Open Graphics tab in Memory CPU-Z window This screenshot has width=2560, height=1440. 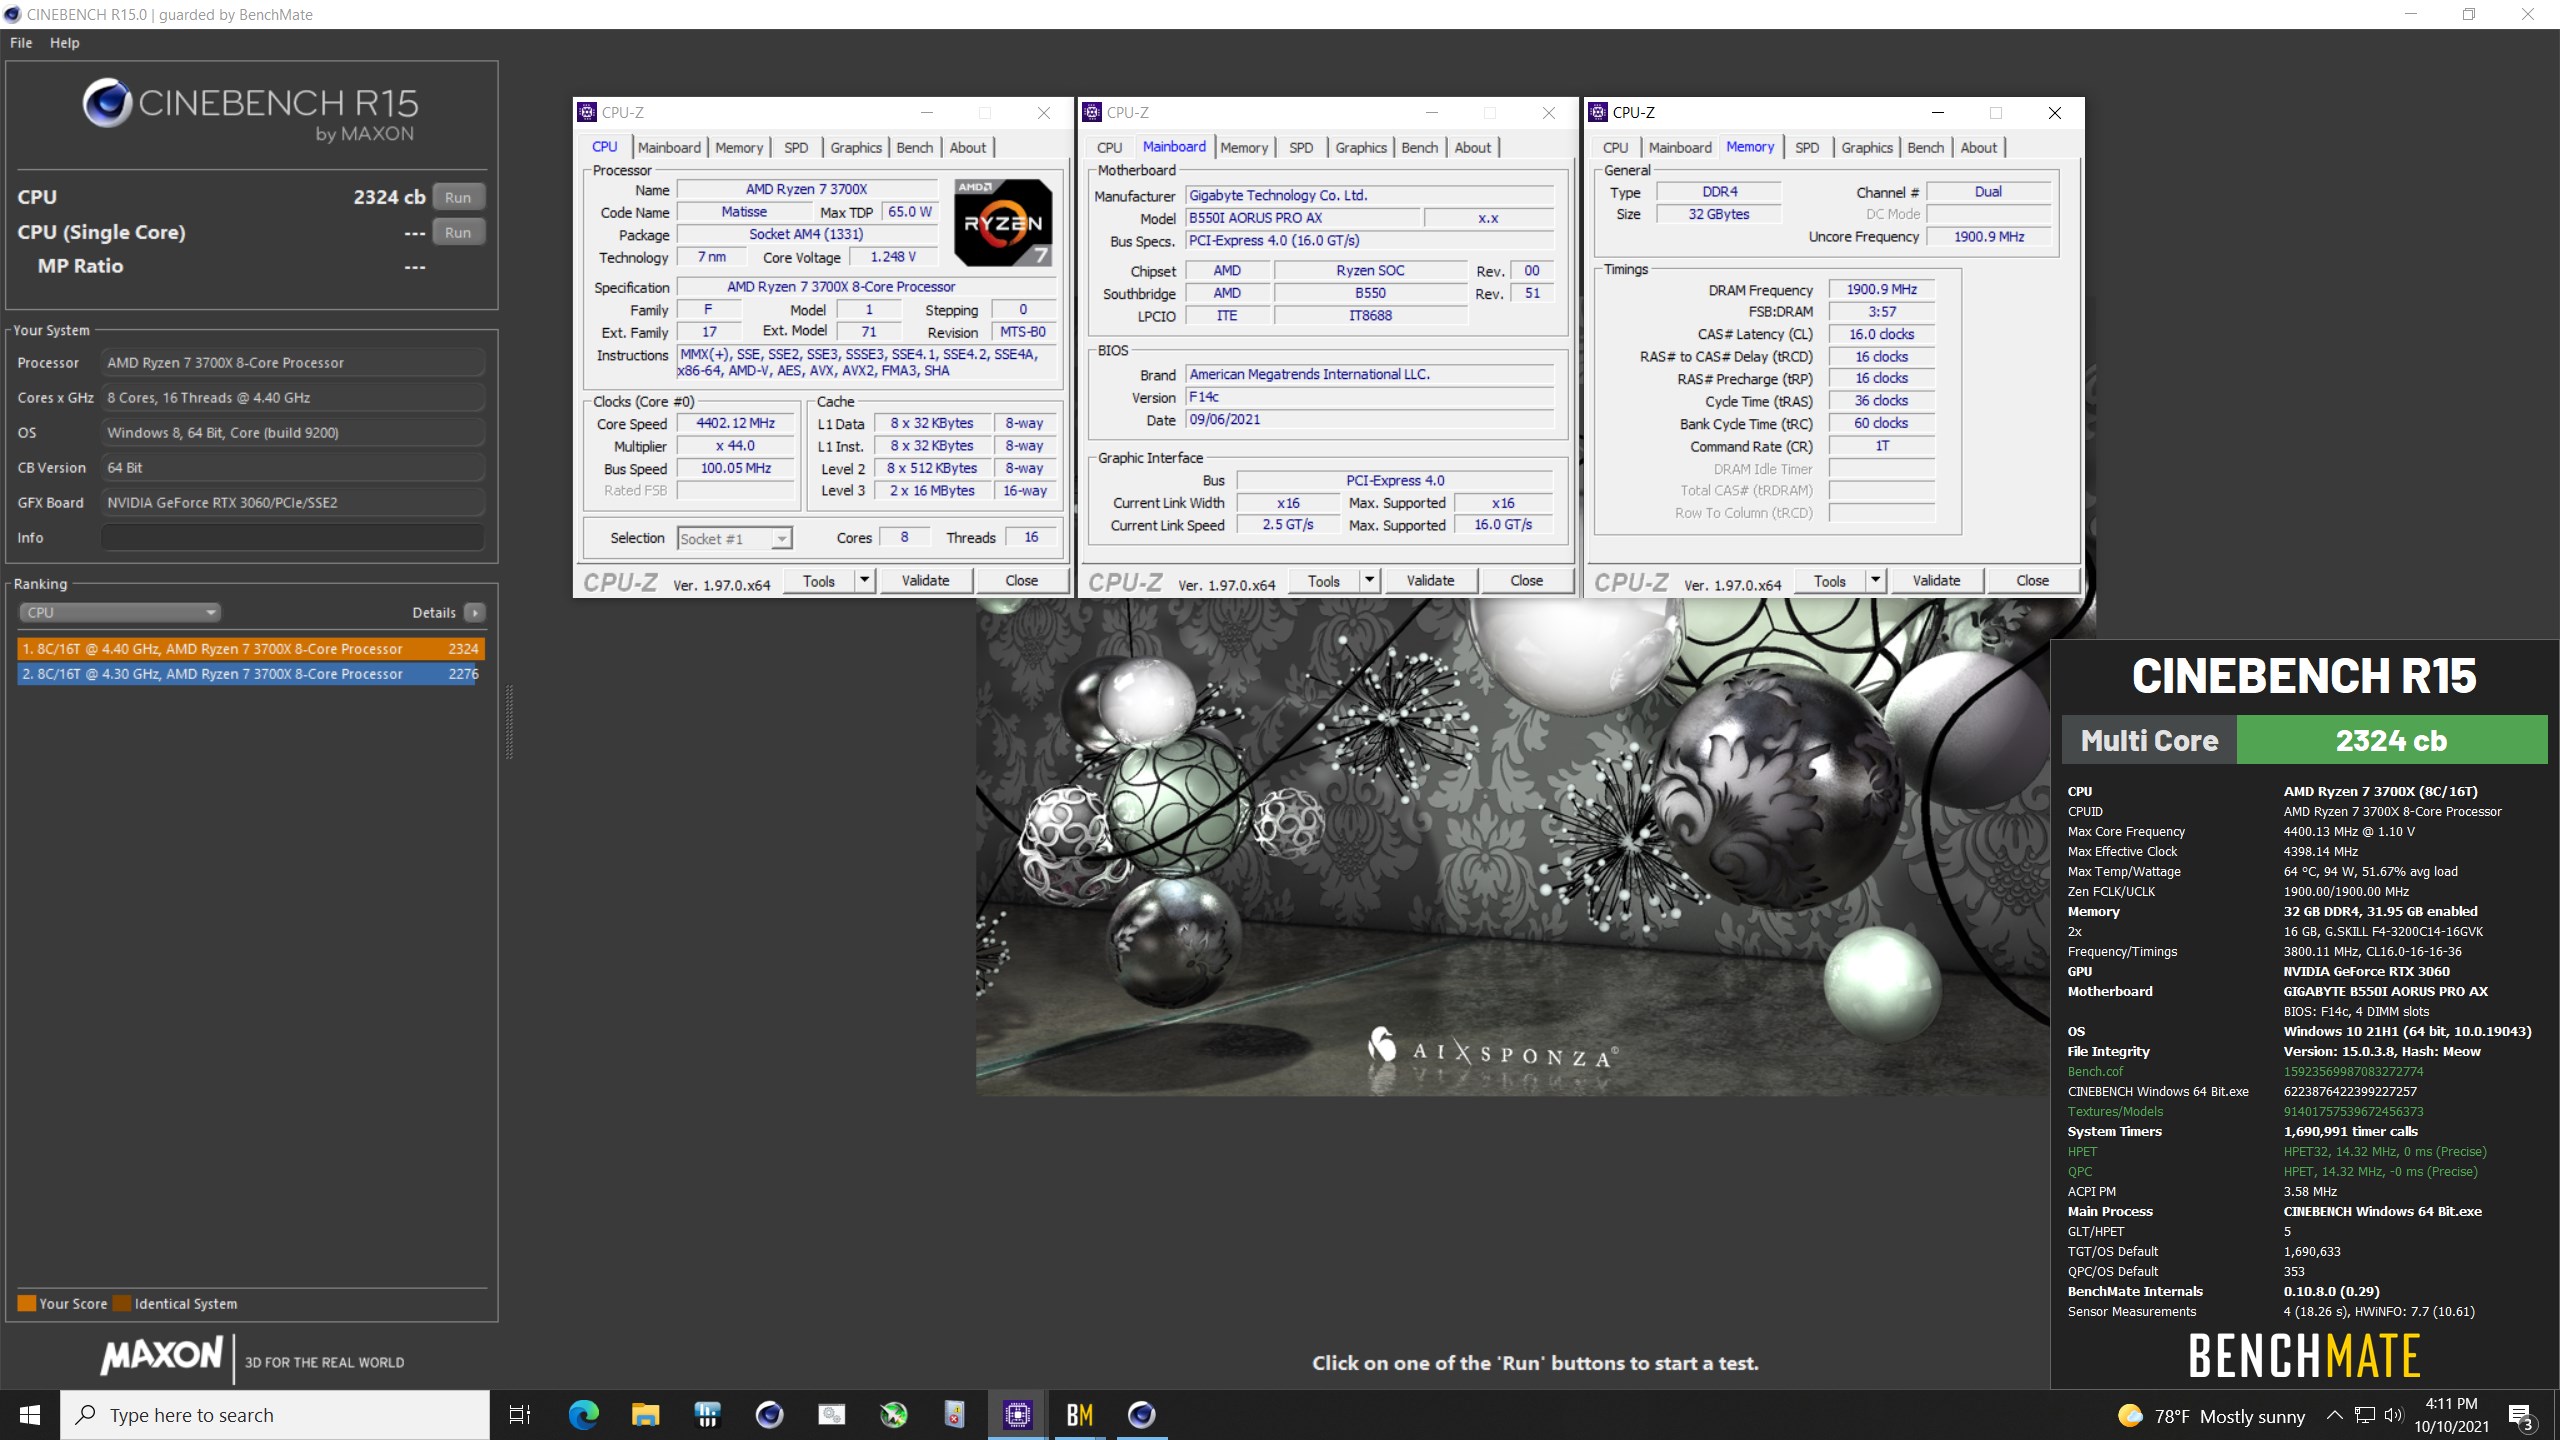(1867, 147)
